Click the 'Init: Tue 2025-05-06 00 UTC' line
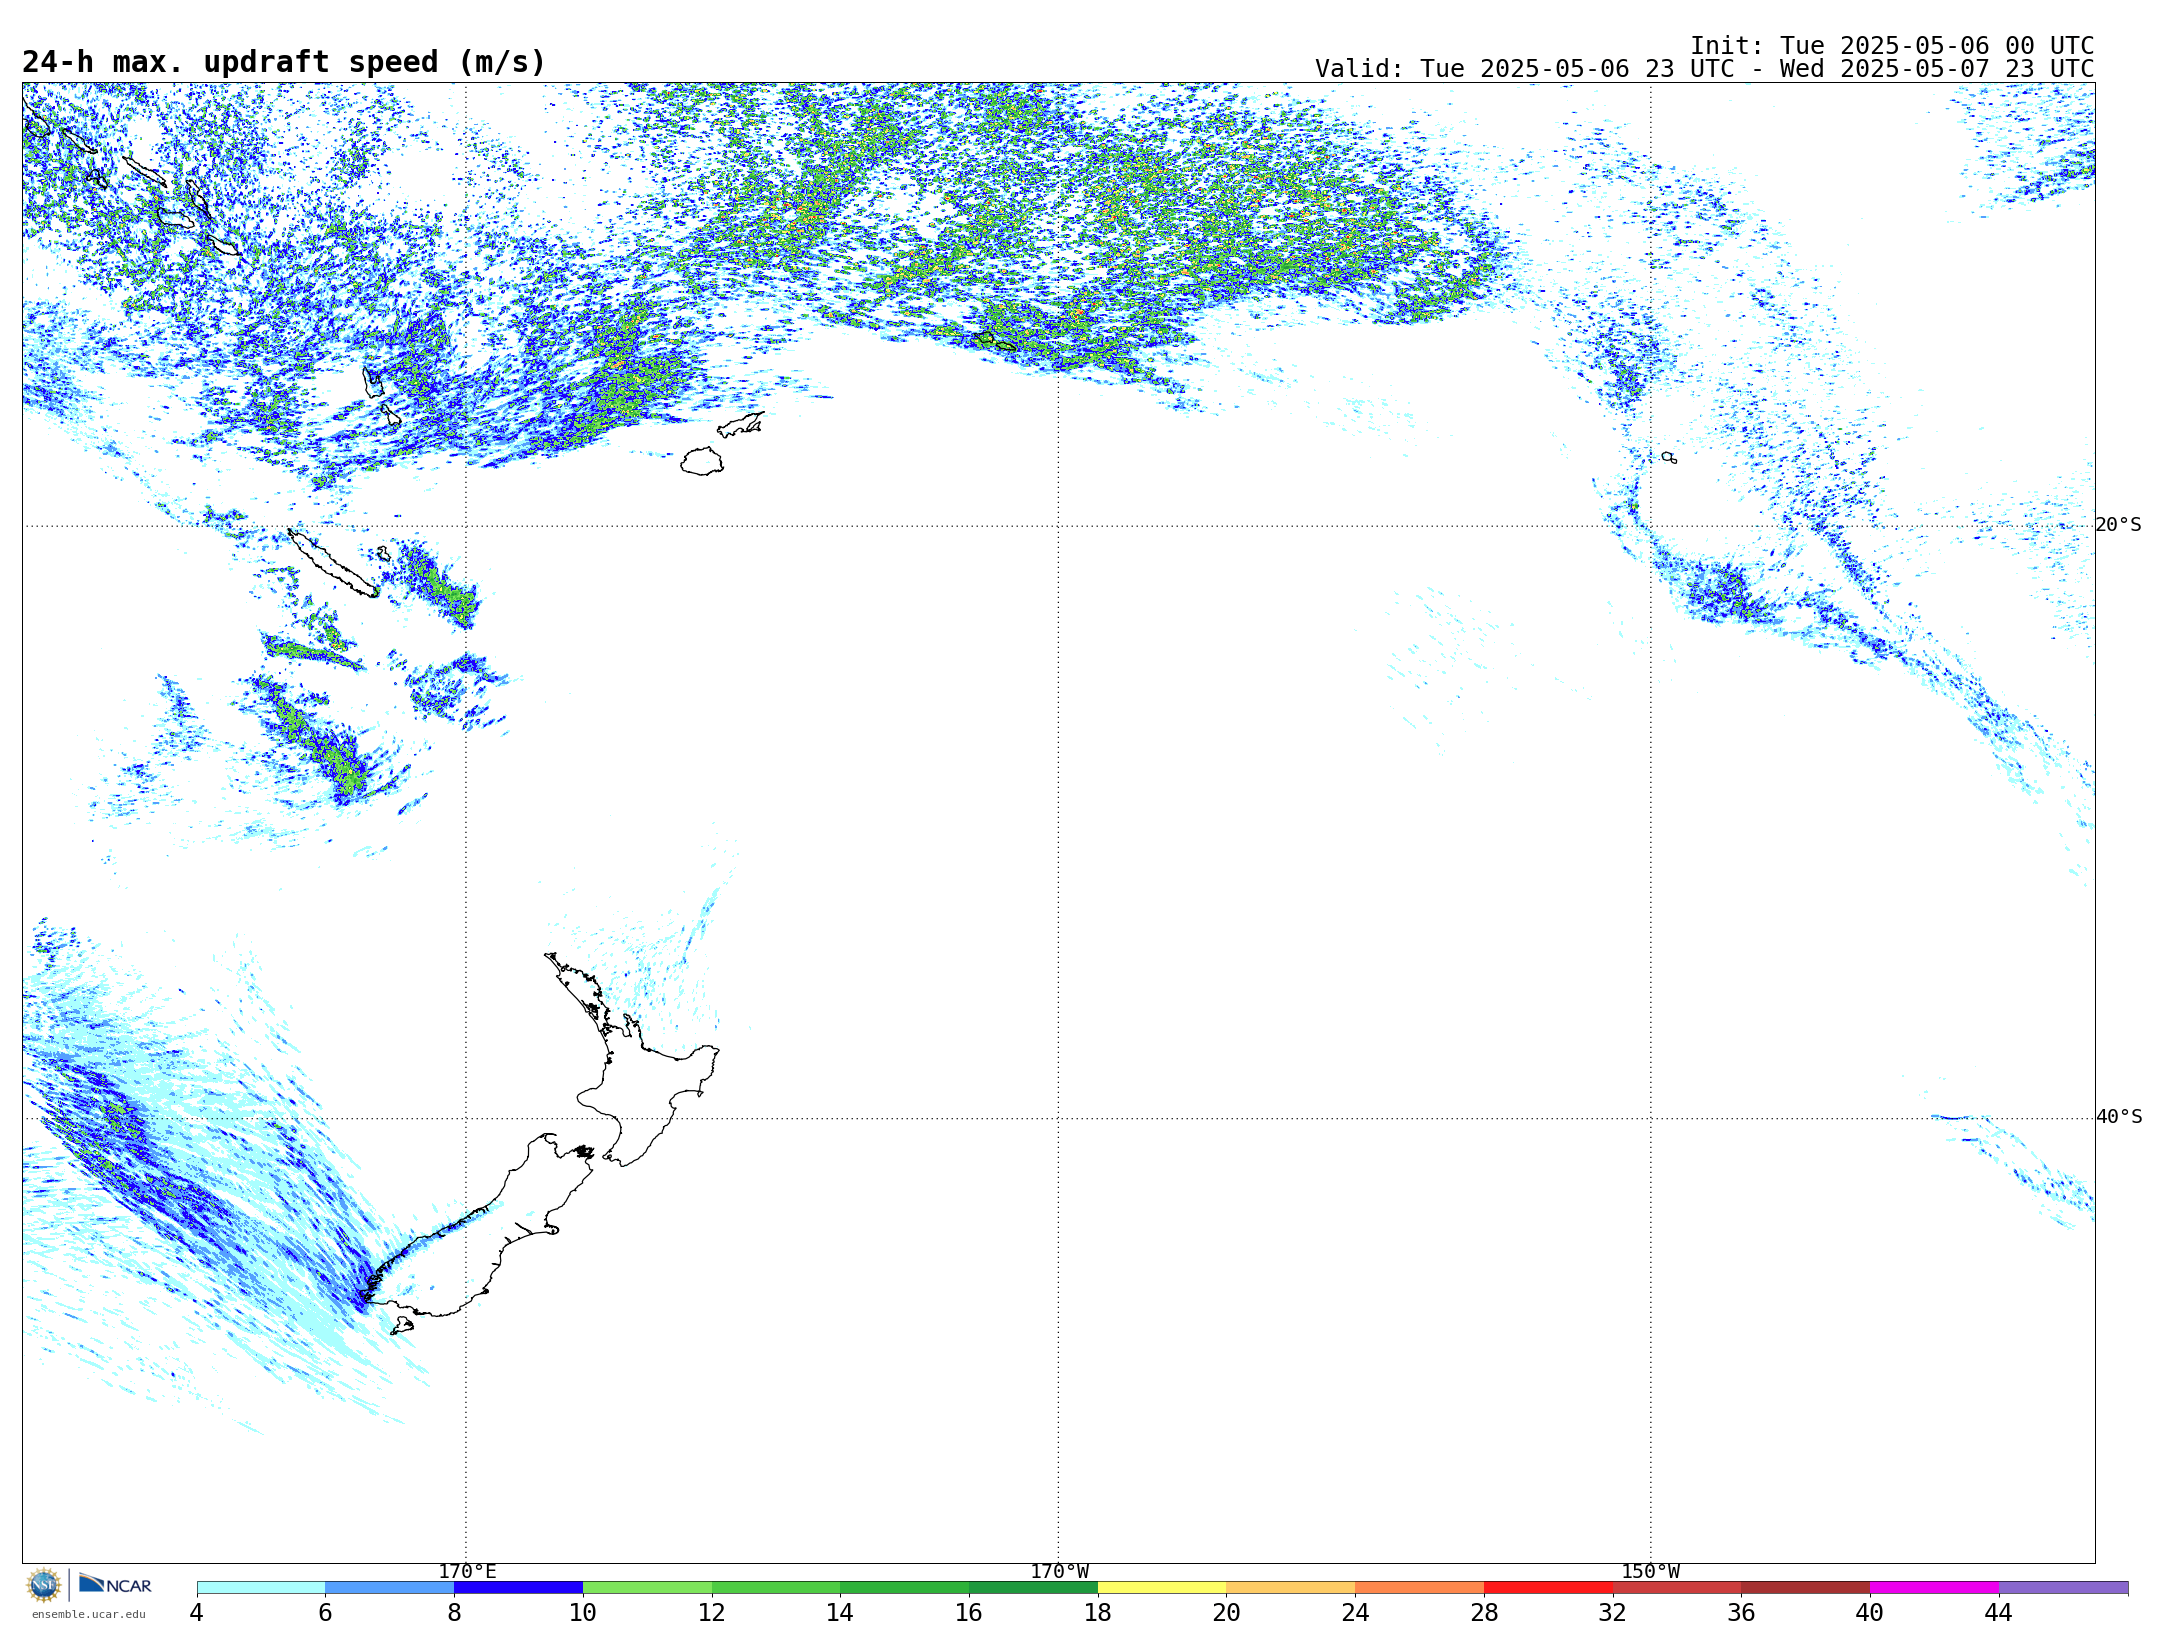This screenshot has width=2160, height=1626. (1892, 46)
